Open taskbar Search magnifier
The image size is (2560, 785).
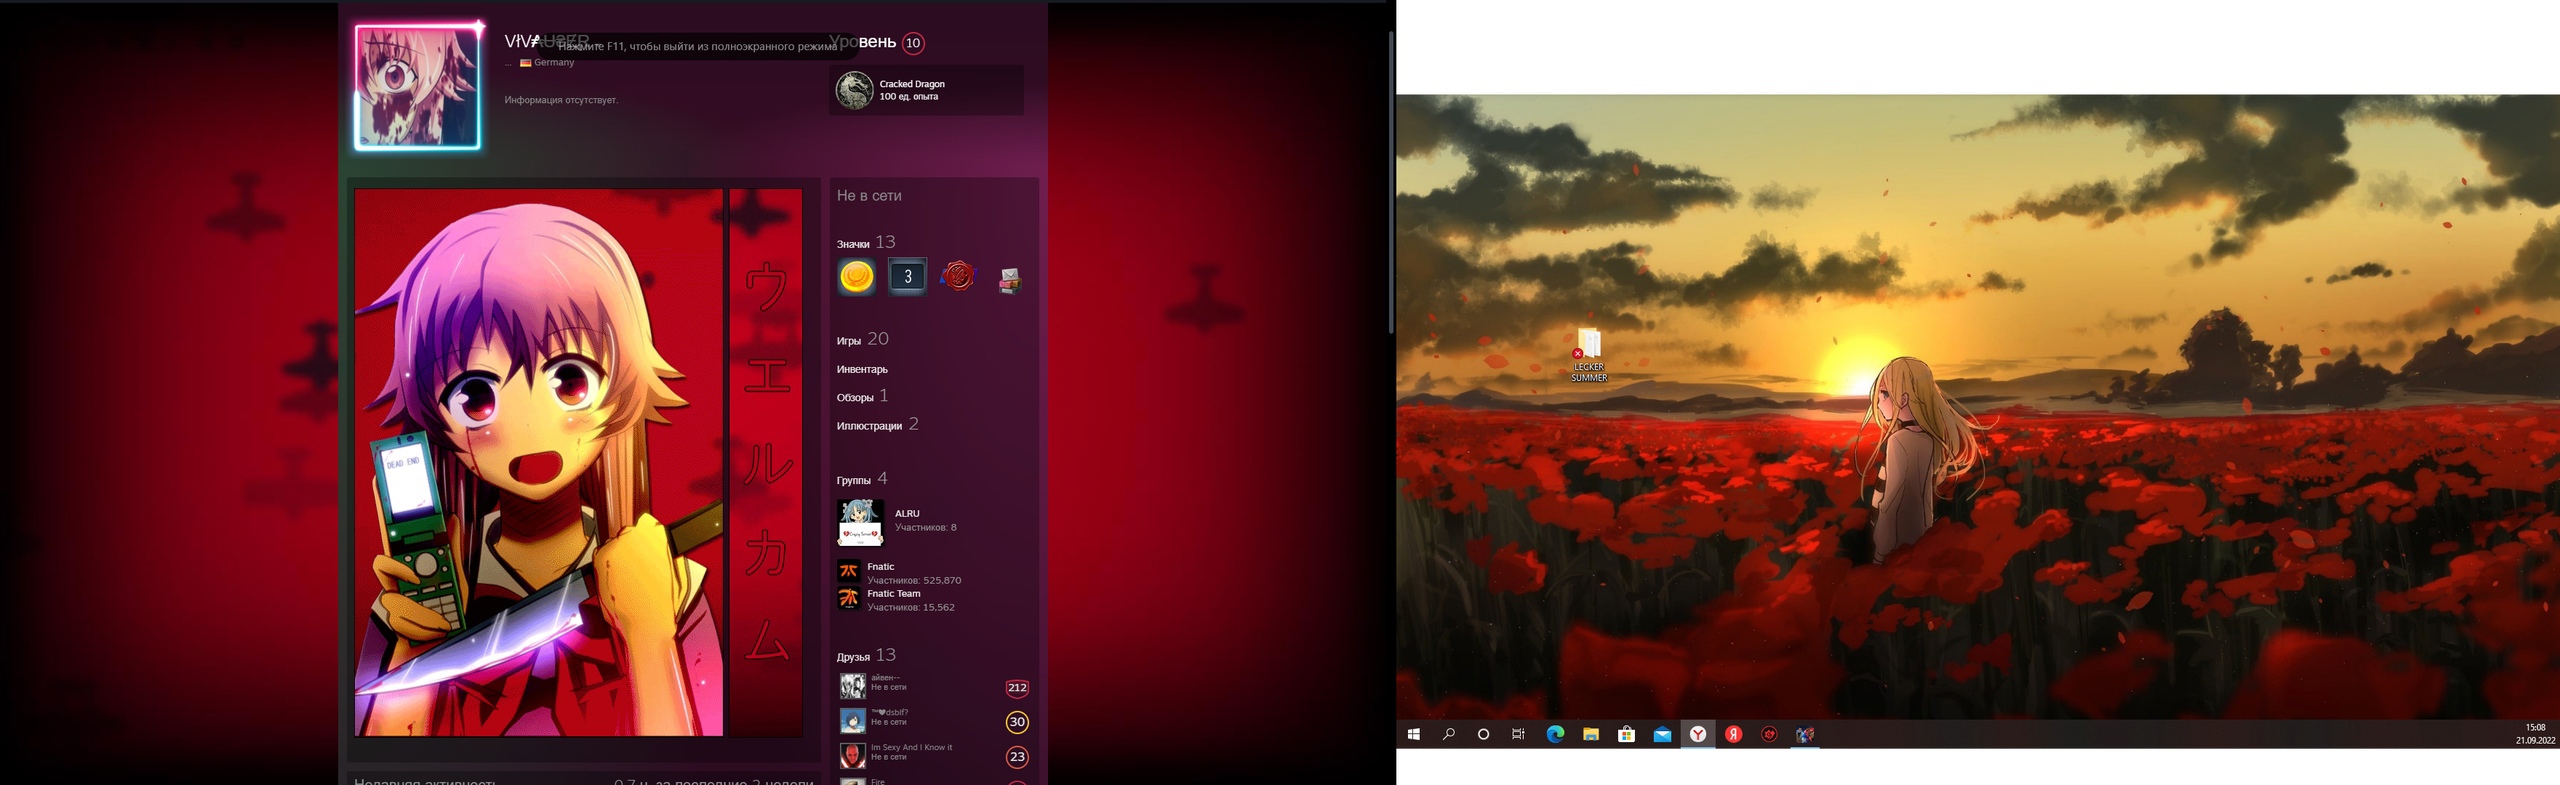[x=1448, y=734]
